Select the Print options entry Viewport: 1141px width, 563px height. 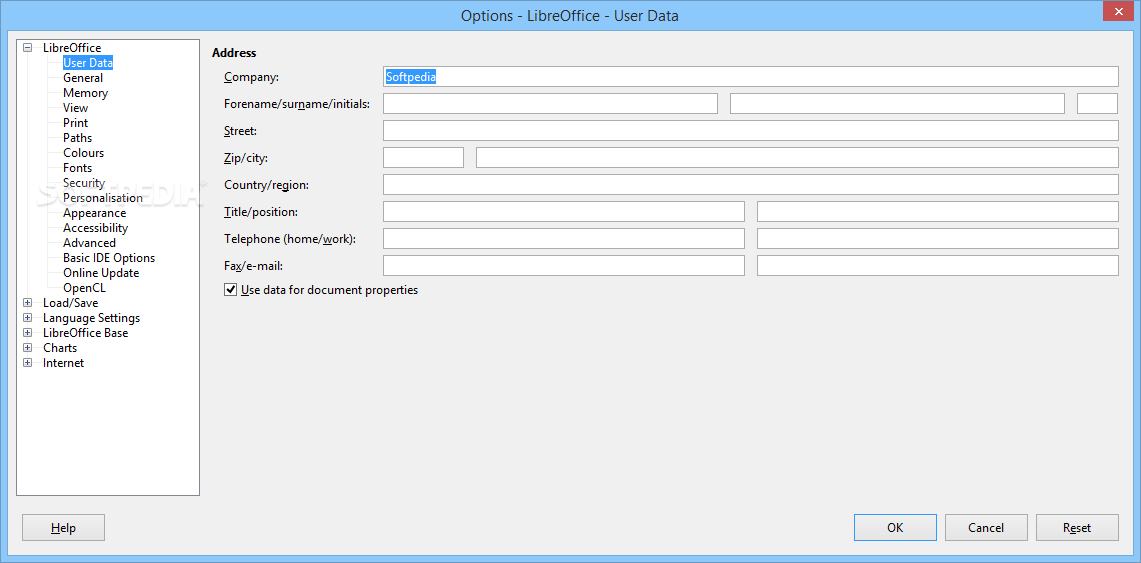tap(76, 123)
